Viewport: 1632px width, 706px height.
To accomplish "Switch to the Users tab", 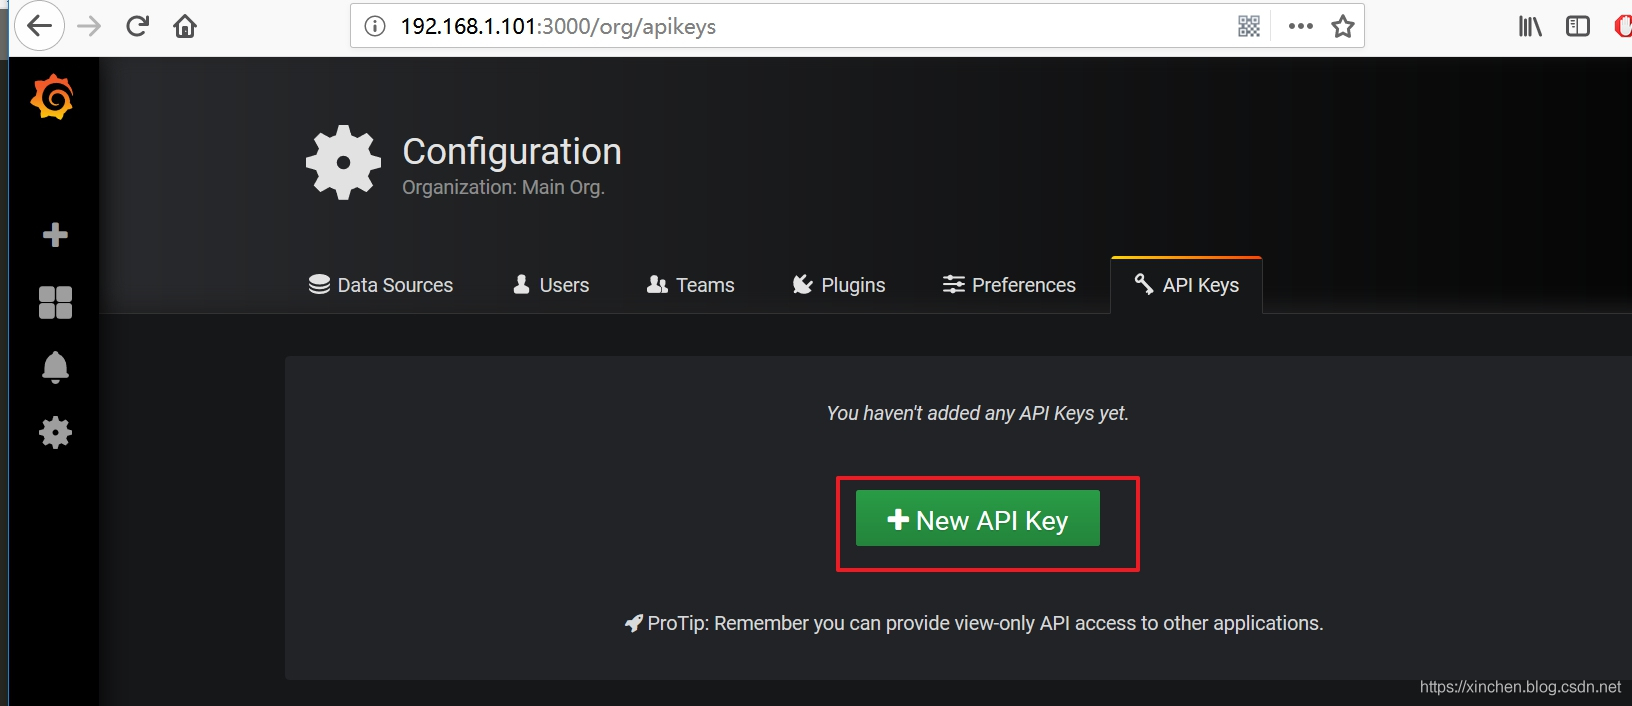I will click(551, 285).
